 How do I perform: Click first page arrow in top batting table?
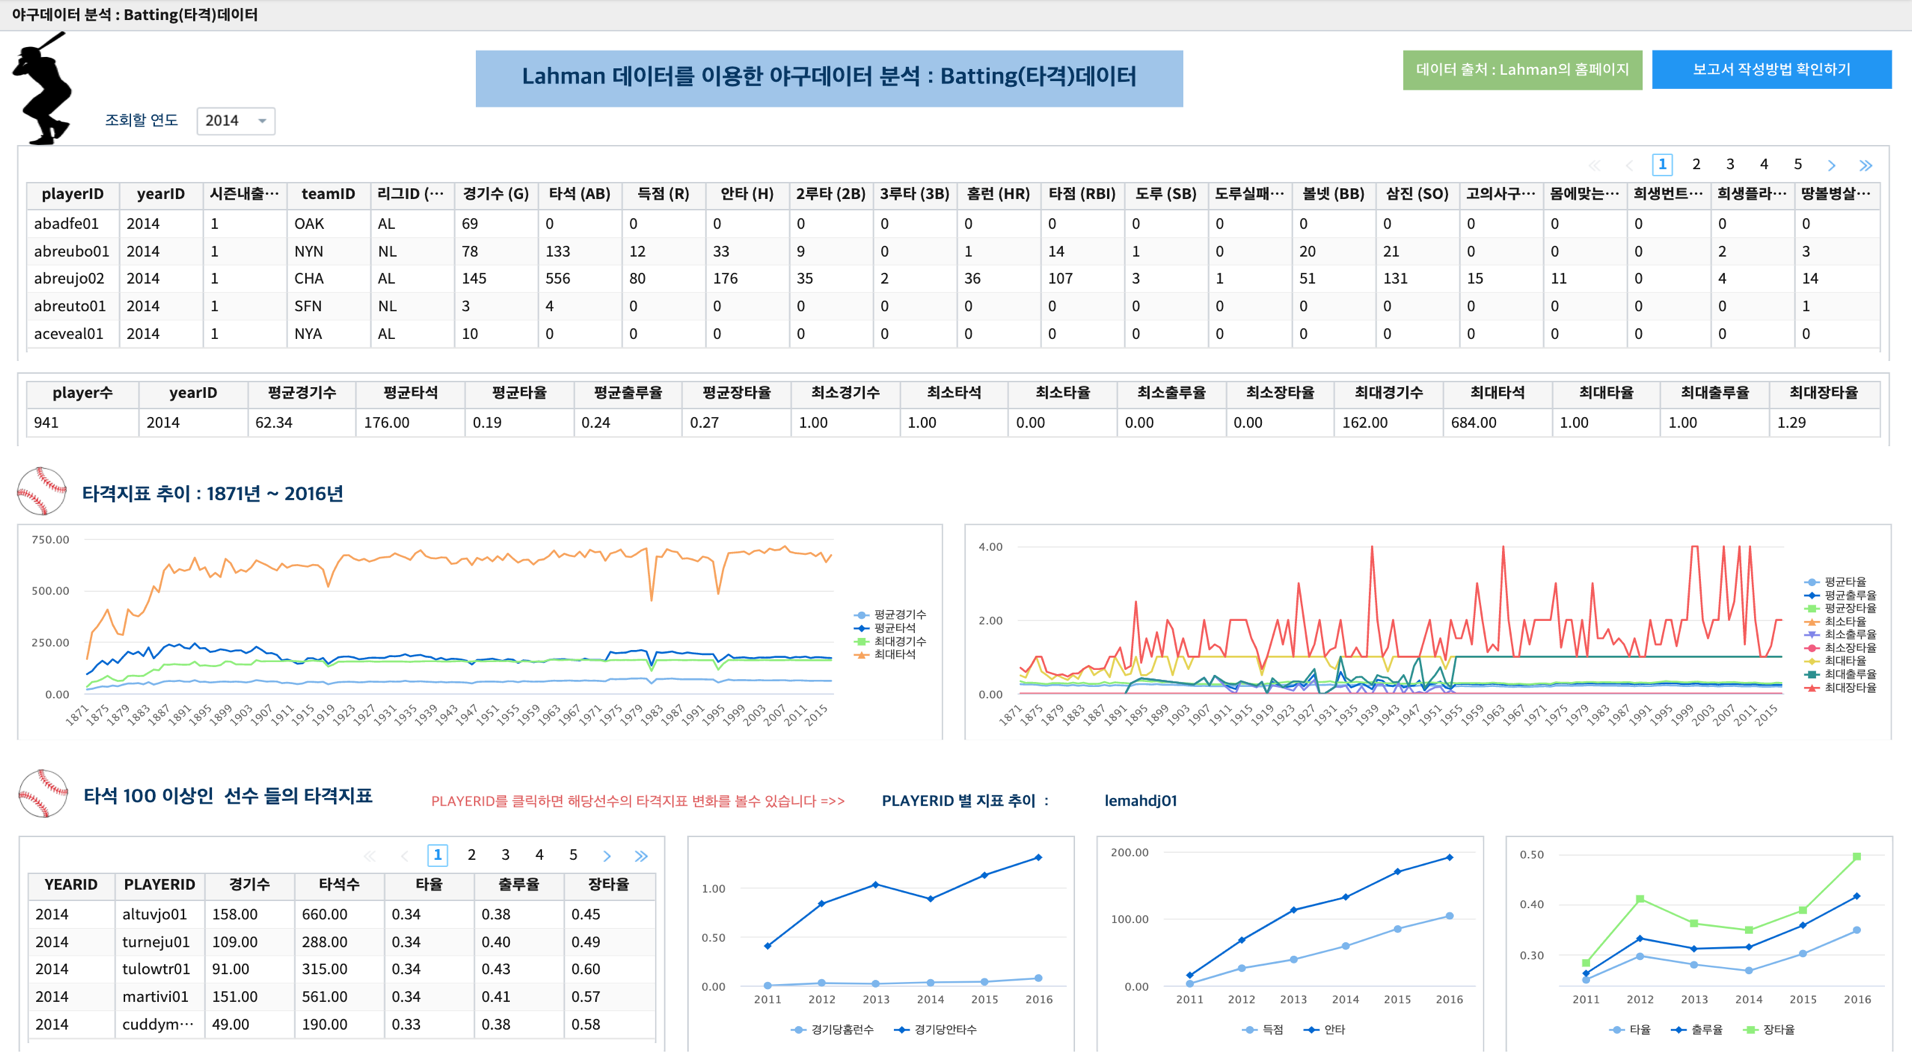tap(1594, 165)
